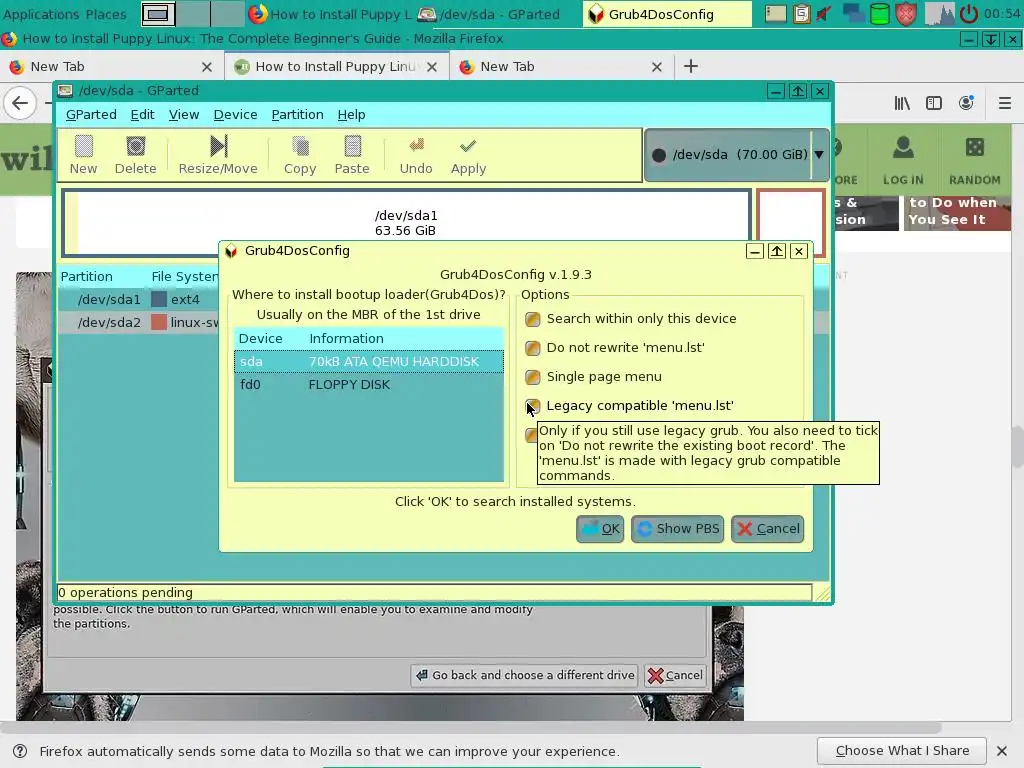
Task: Click the Device column header in Grub4DosConfig
Action: point(261,339)
